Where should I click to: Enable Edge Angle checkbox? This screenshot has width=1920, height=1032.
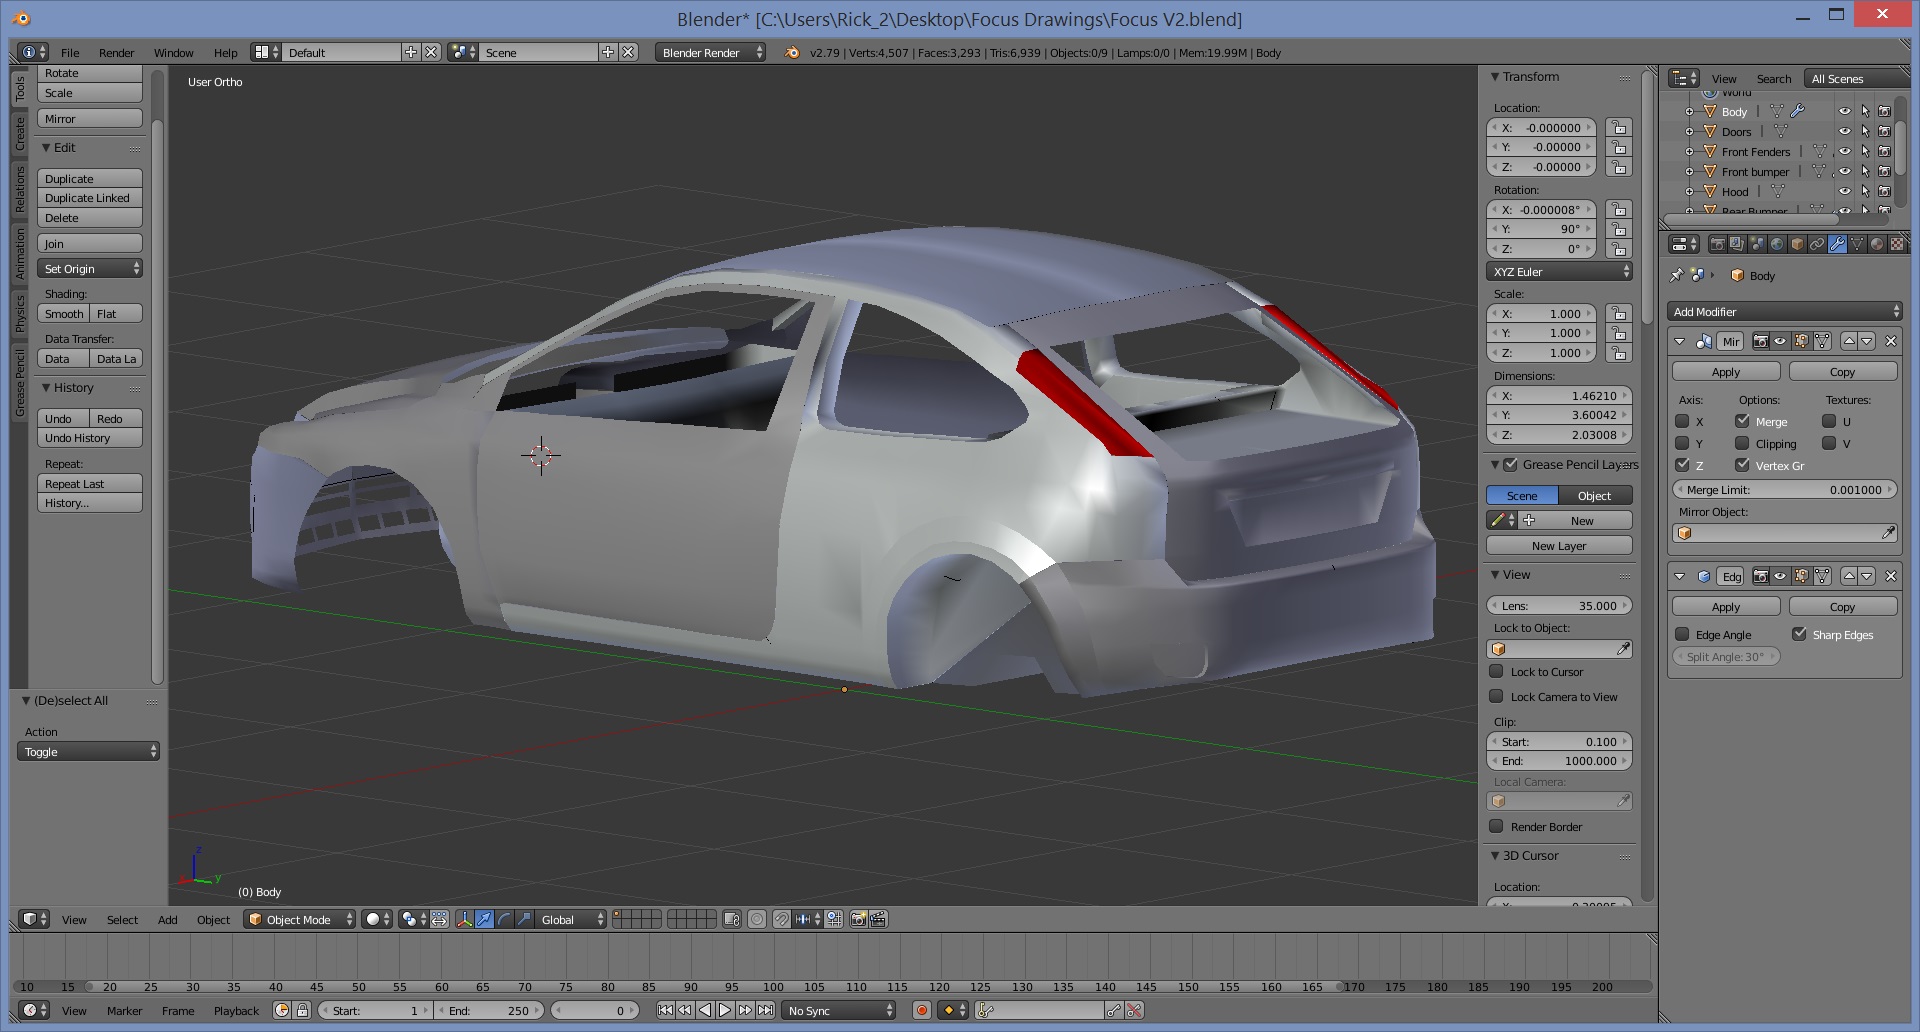pyautogui.click(x=1682, y=634)
